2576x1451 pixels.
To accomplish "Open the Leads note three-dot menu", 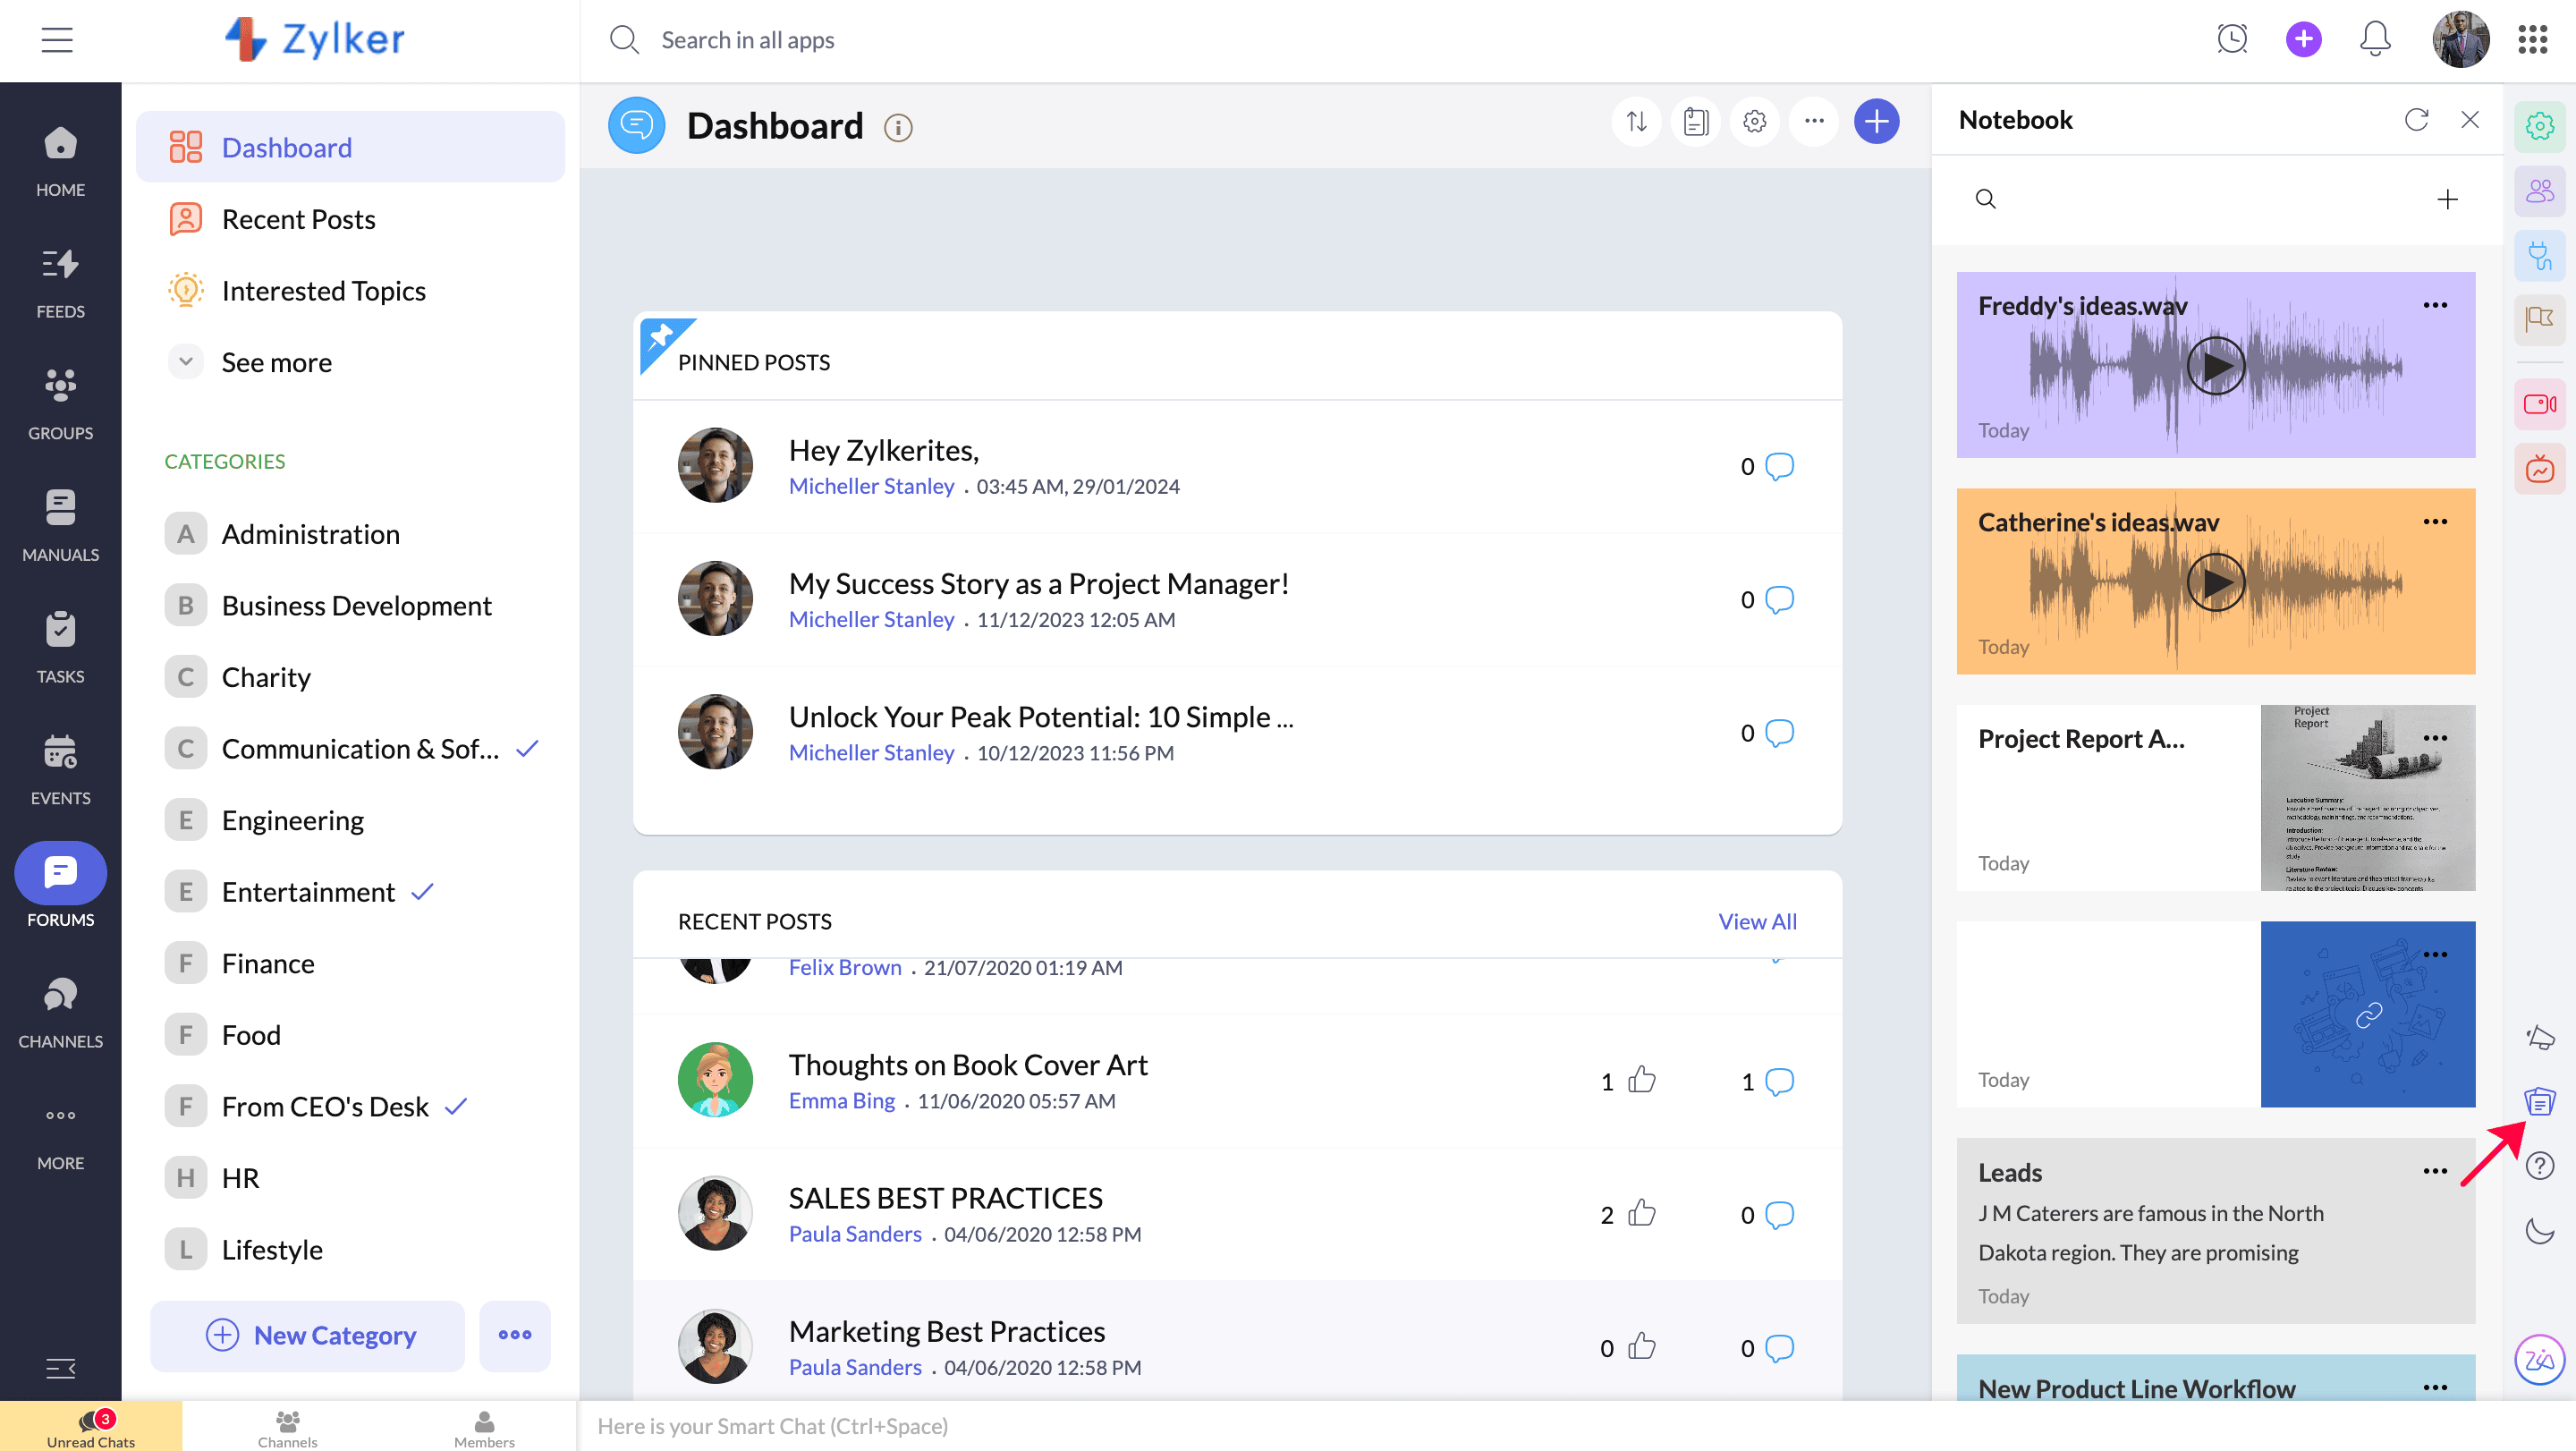I will point(2435,1172).
